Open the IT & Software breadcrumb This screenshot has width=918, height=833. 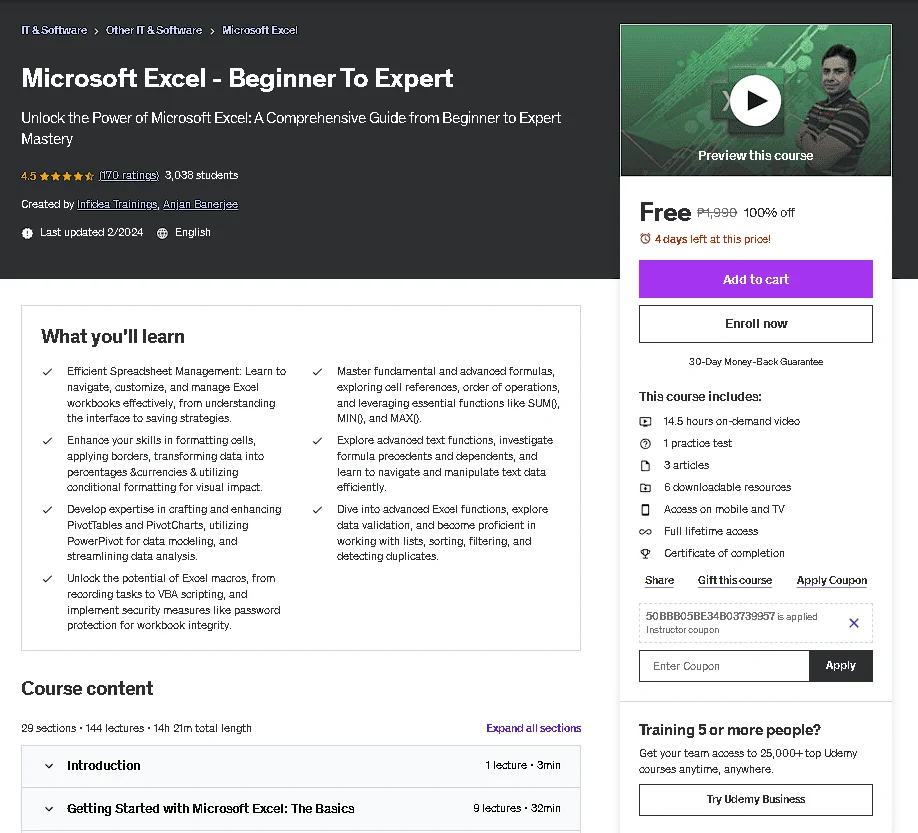[54, 30]
